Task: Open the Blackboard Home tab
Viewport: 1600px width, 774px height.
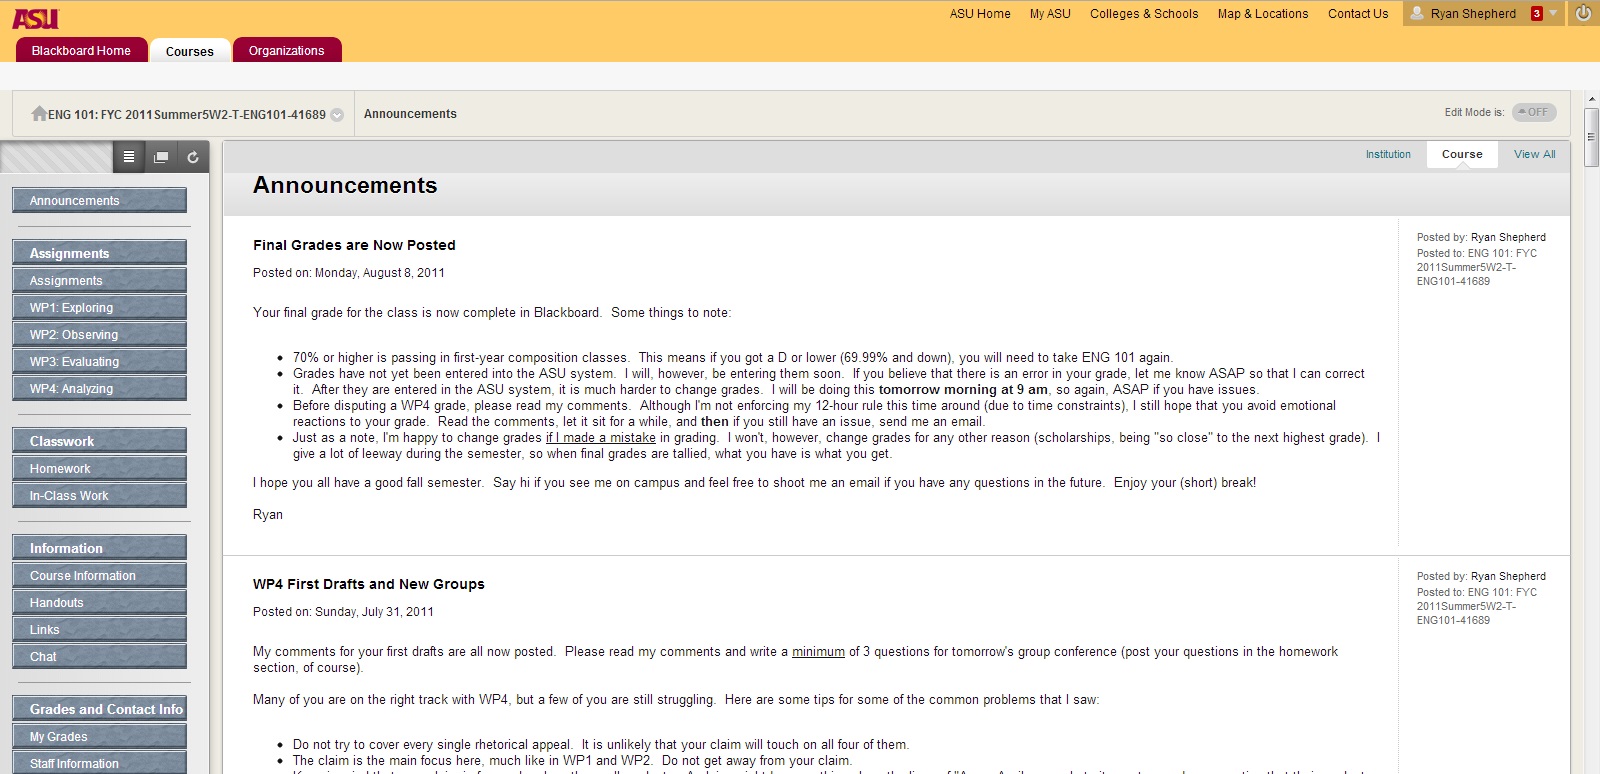Action: tap(81, 50)
